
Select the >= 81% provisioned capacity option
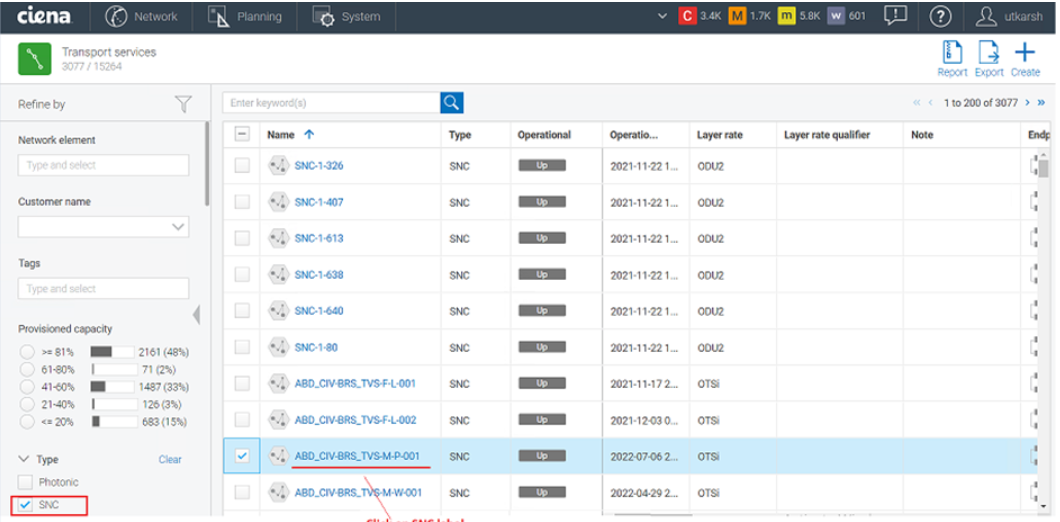pos(27,352)
